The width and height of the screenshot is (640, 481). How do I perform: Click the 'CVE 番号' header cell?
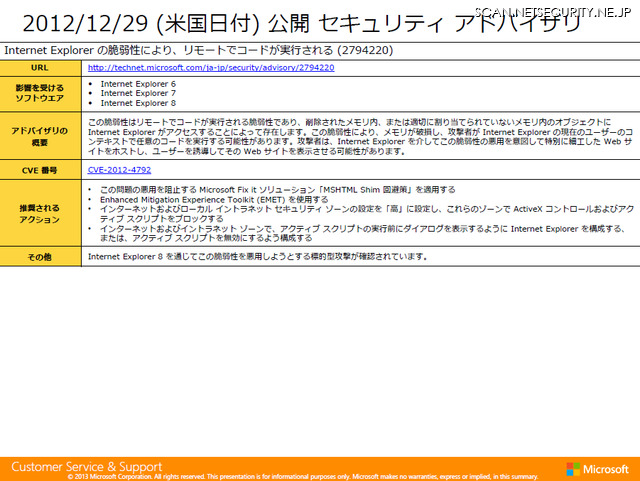40,170
